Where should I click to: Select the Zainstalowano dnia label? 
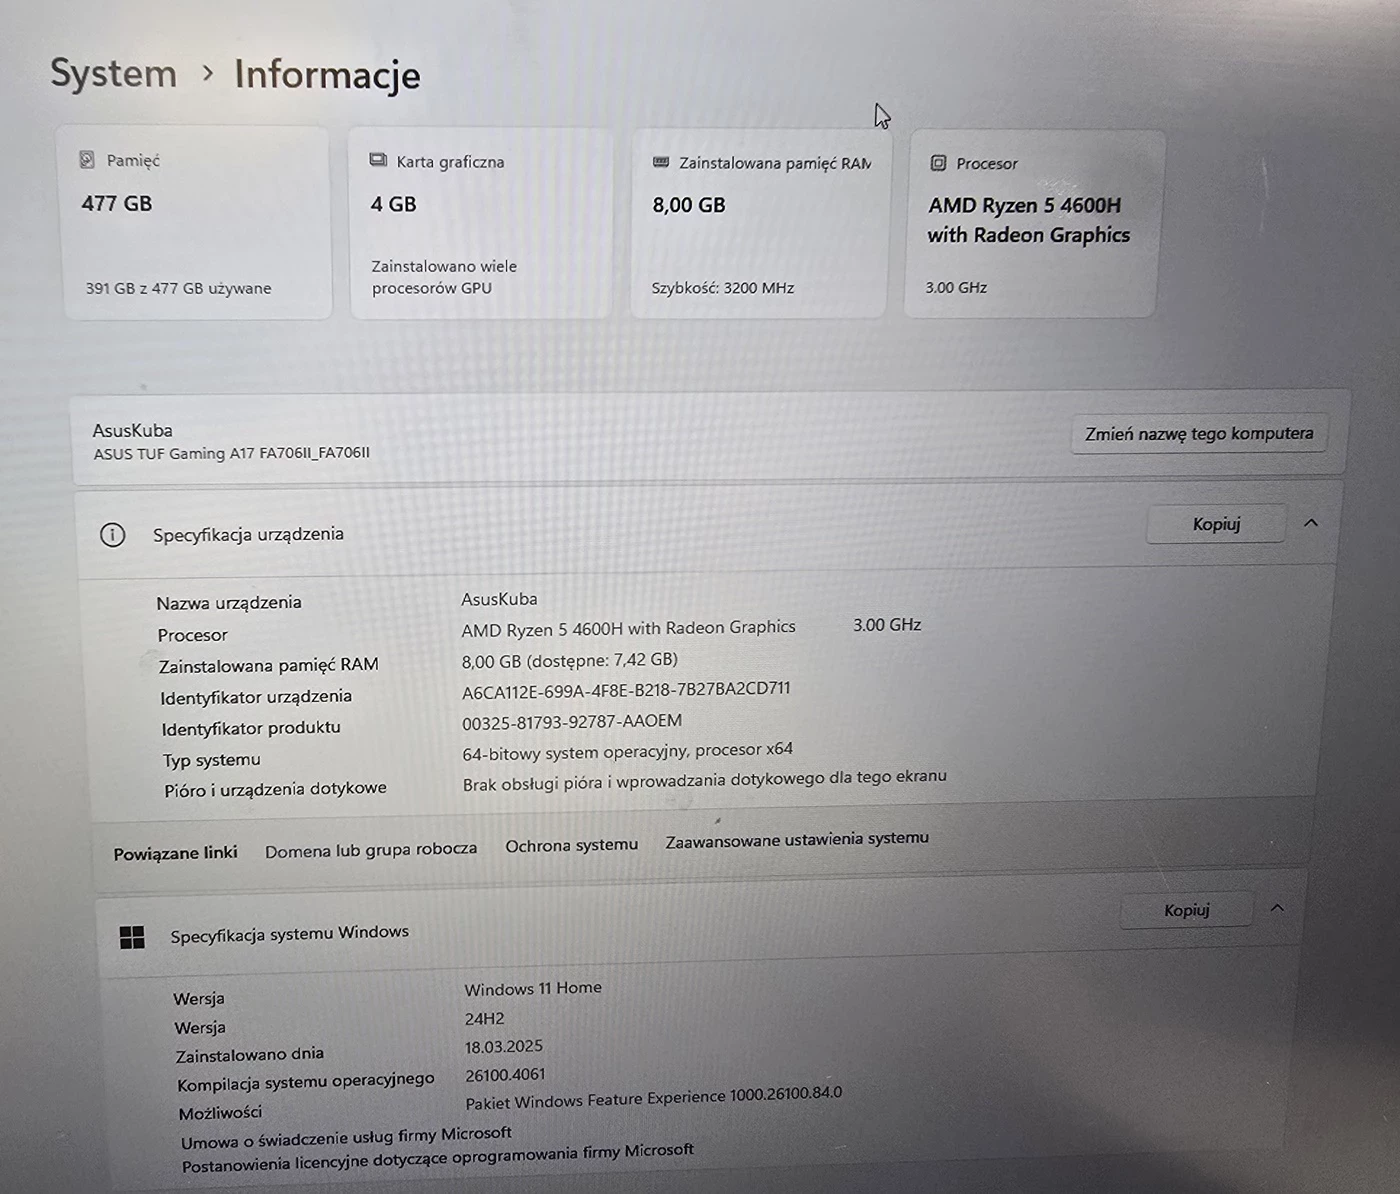[250, 1055]
